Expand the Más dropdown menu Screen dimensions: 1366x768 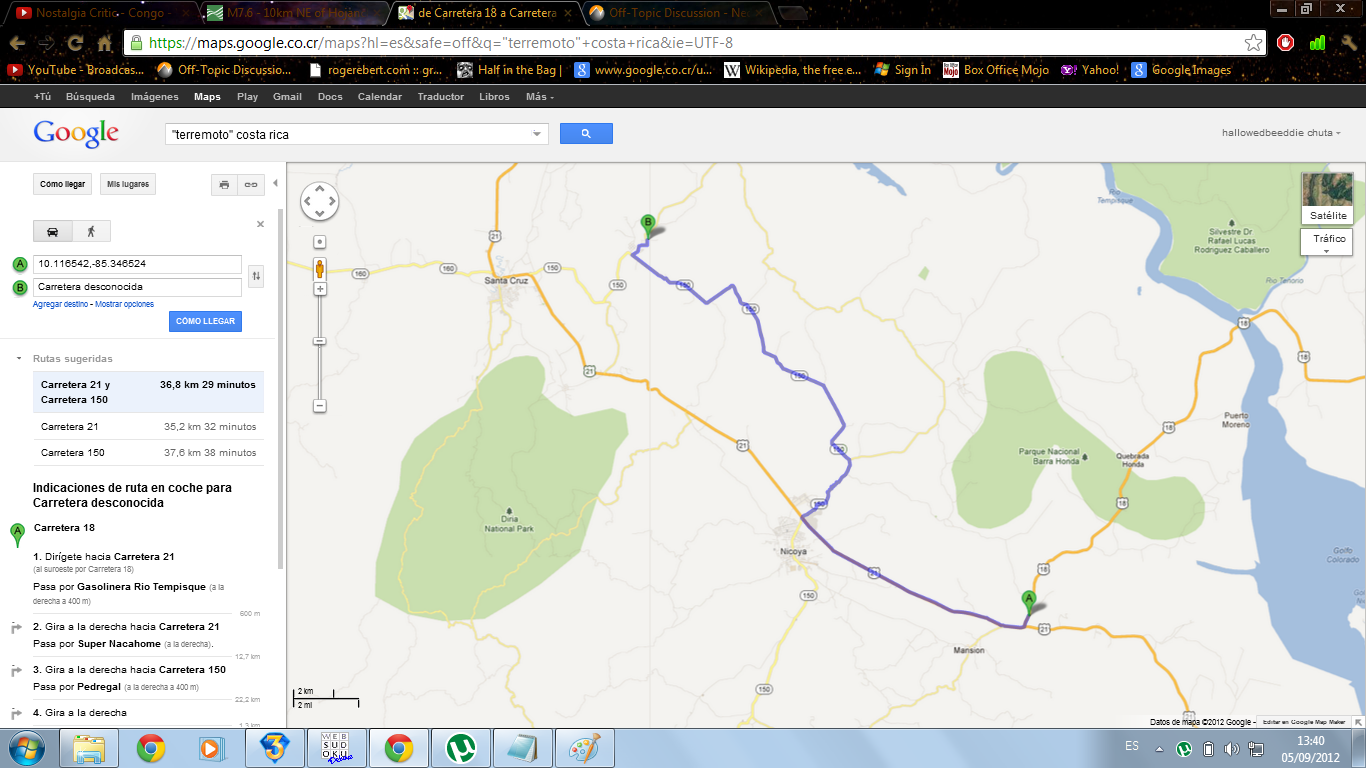(540, 97)
